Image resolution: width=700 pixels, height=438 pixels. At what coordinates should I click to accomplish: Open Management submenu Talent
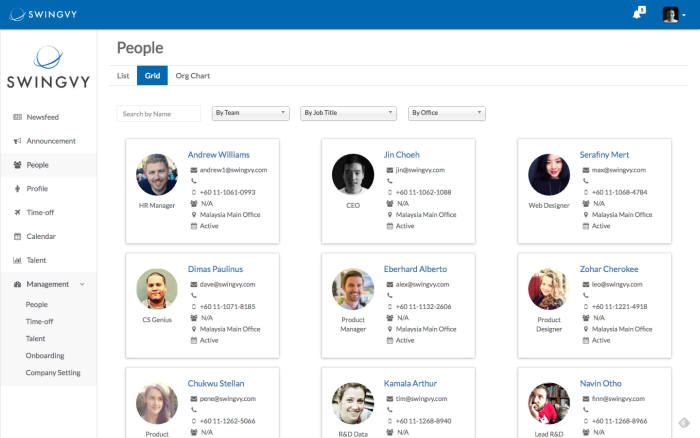(x=35, y=338)
